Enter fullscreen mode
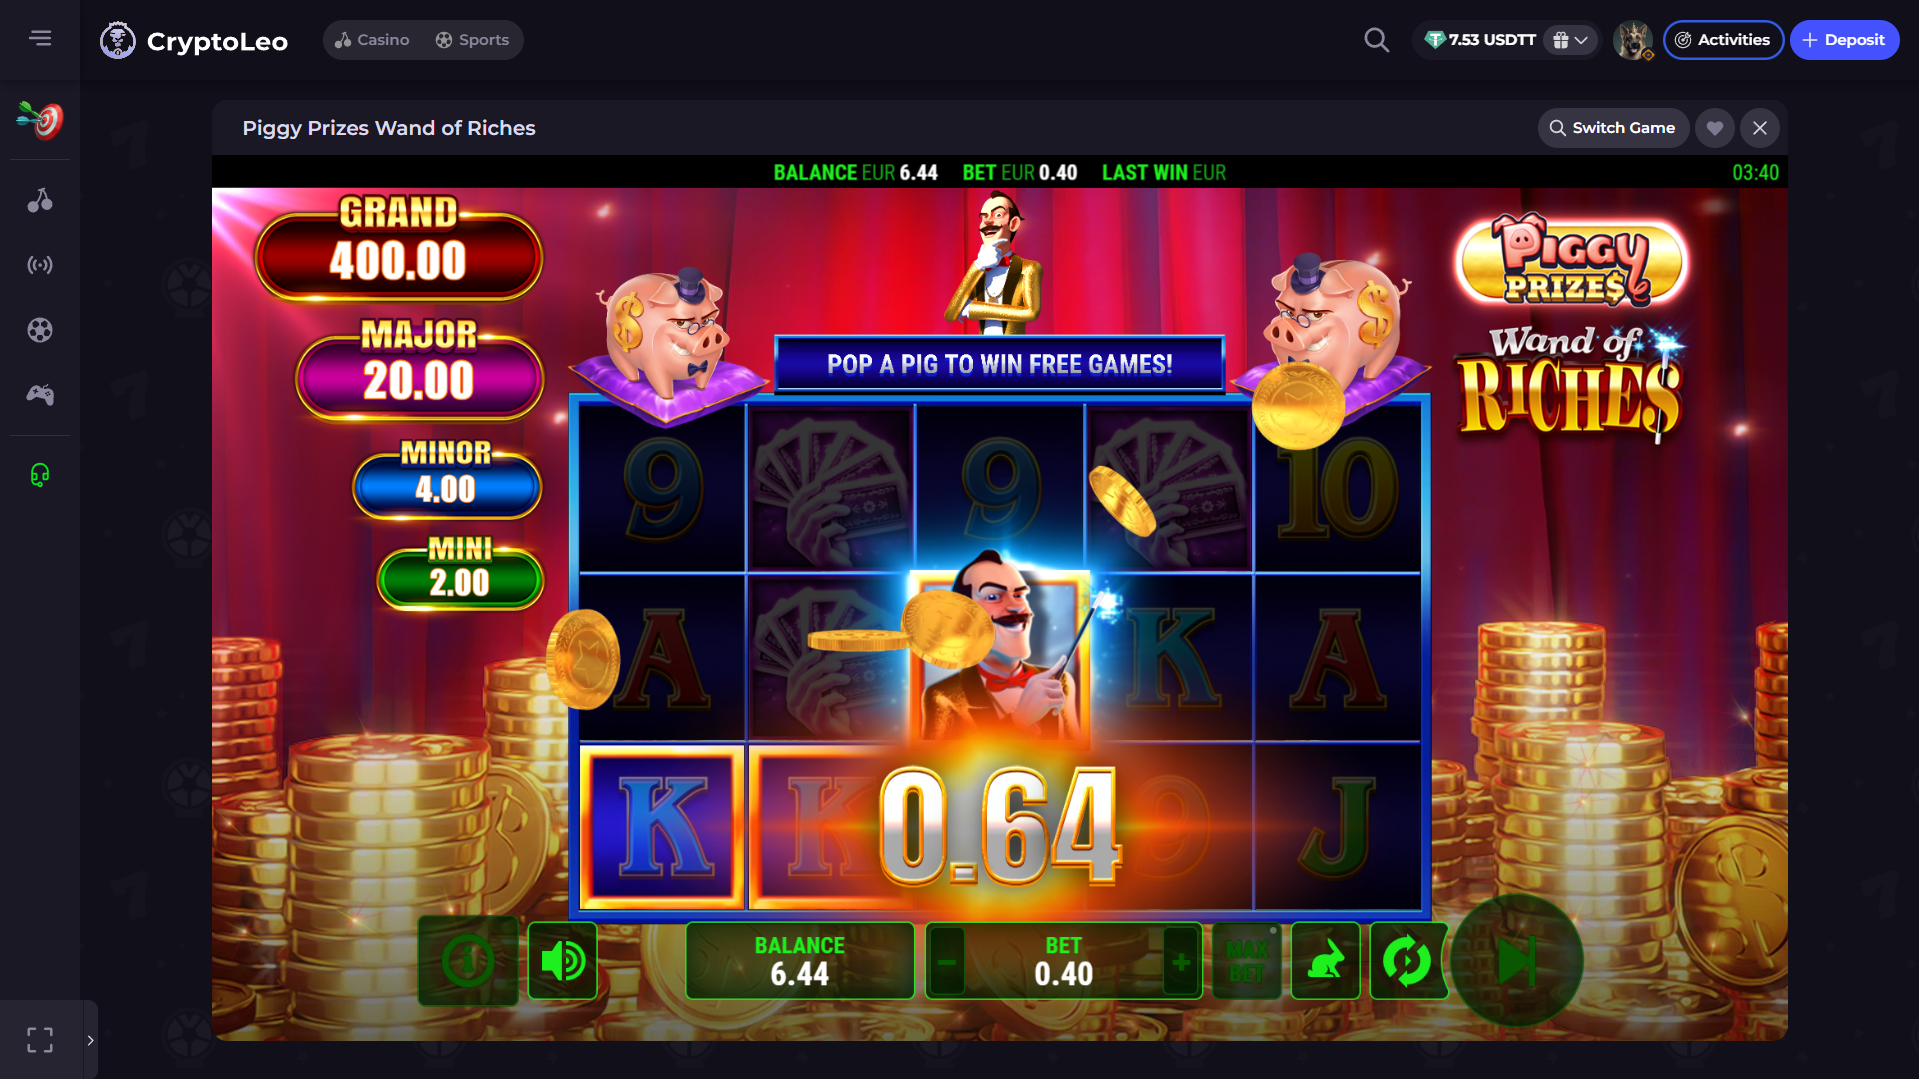This screenshot has width=1919, height=1079. click(x=40, y=1040)
